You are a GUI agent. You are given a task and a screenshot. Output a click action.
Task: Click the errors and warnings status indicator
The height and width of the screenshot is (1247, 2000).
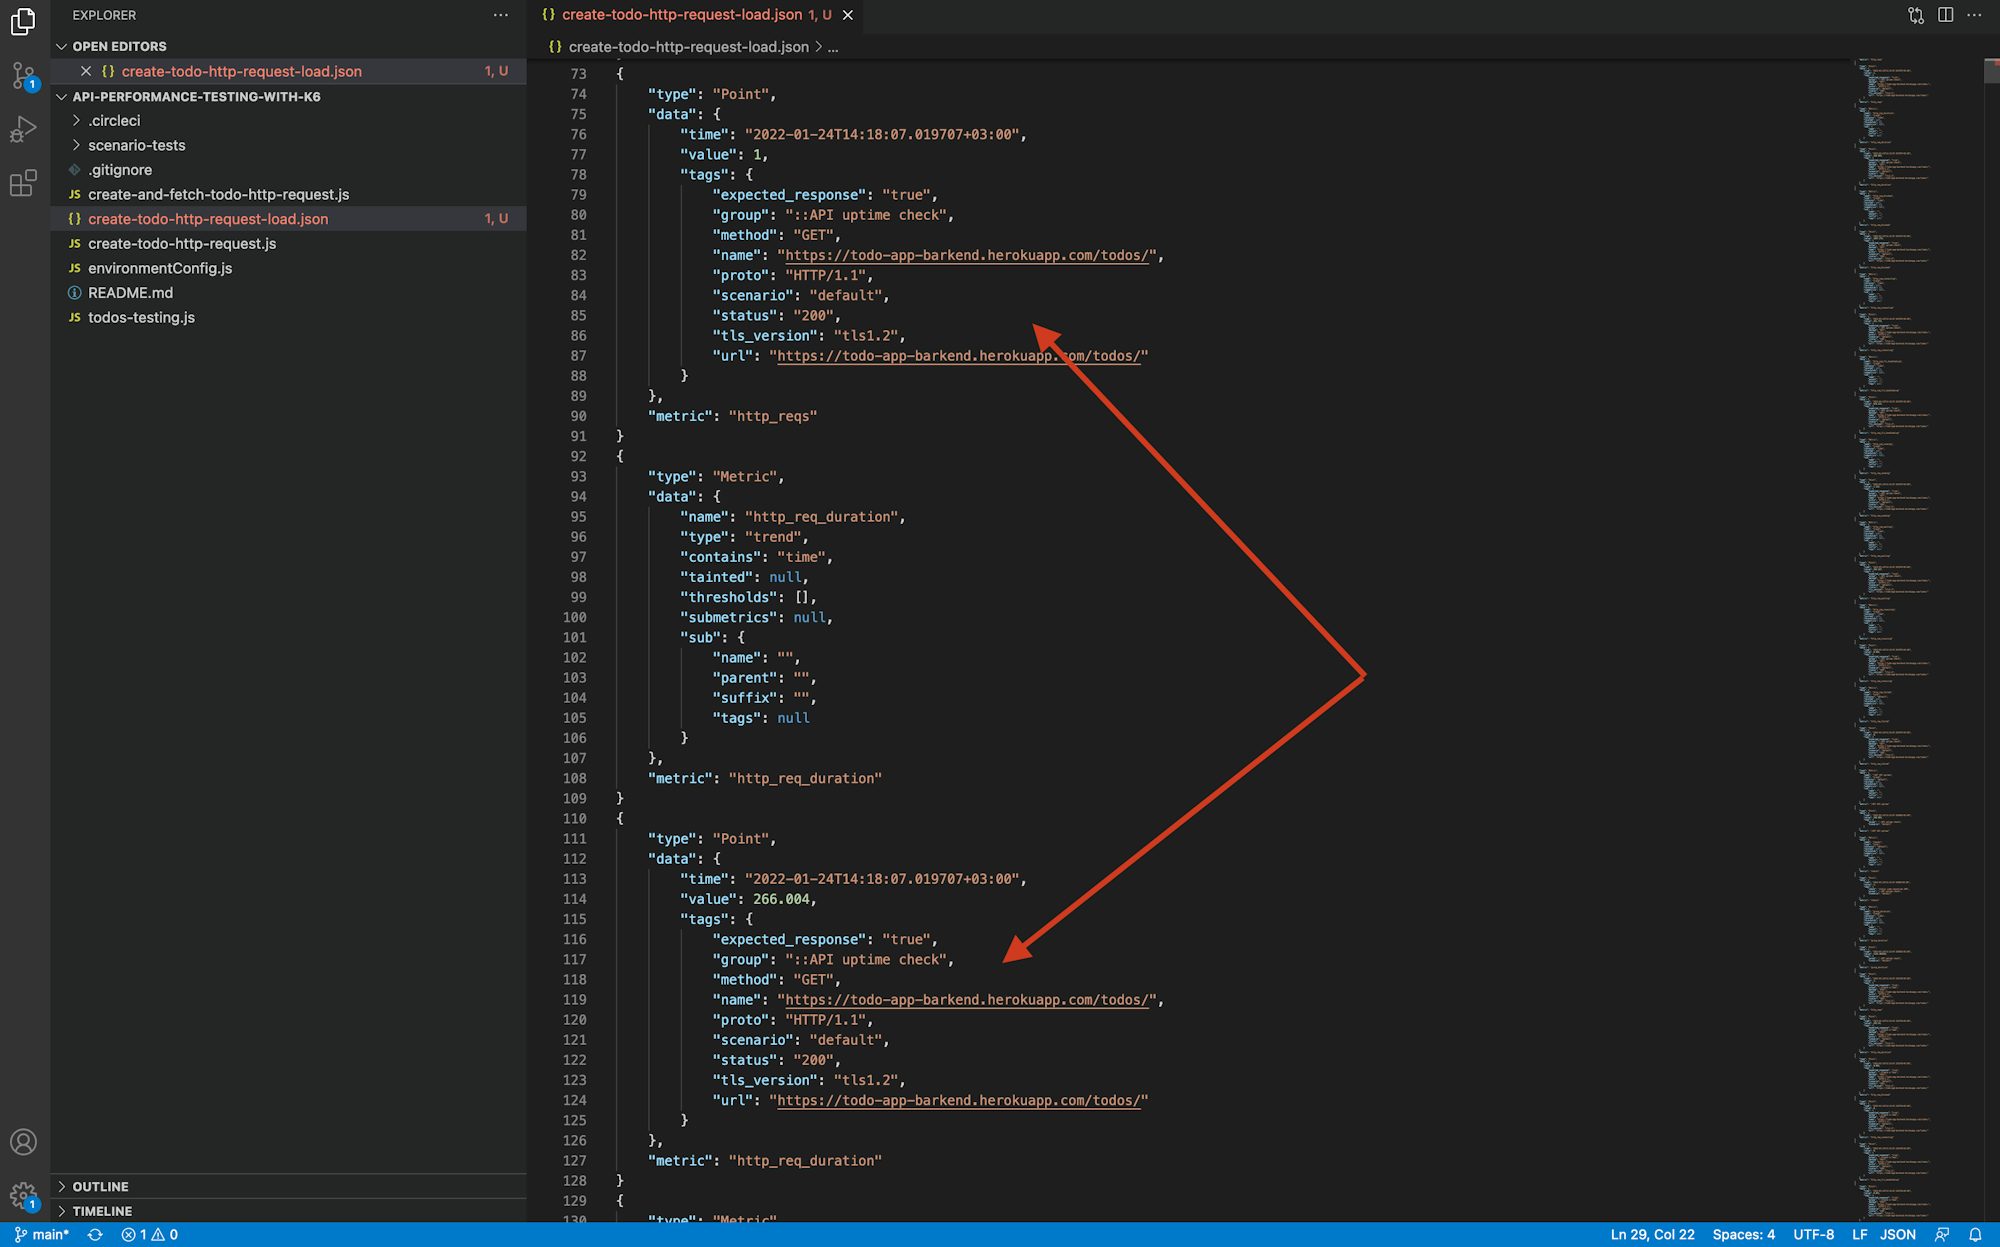pos(148,1234)
